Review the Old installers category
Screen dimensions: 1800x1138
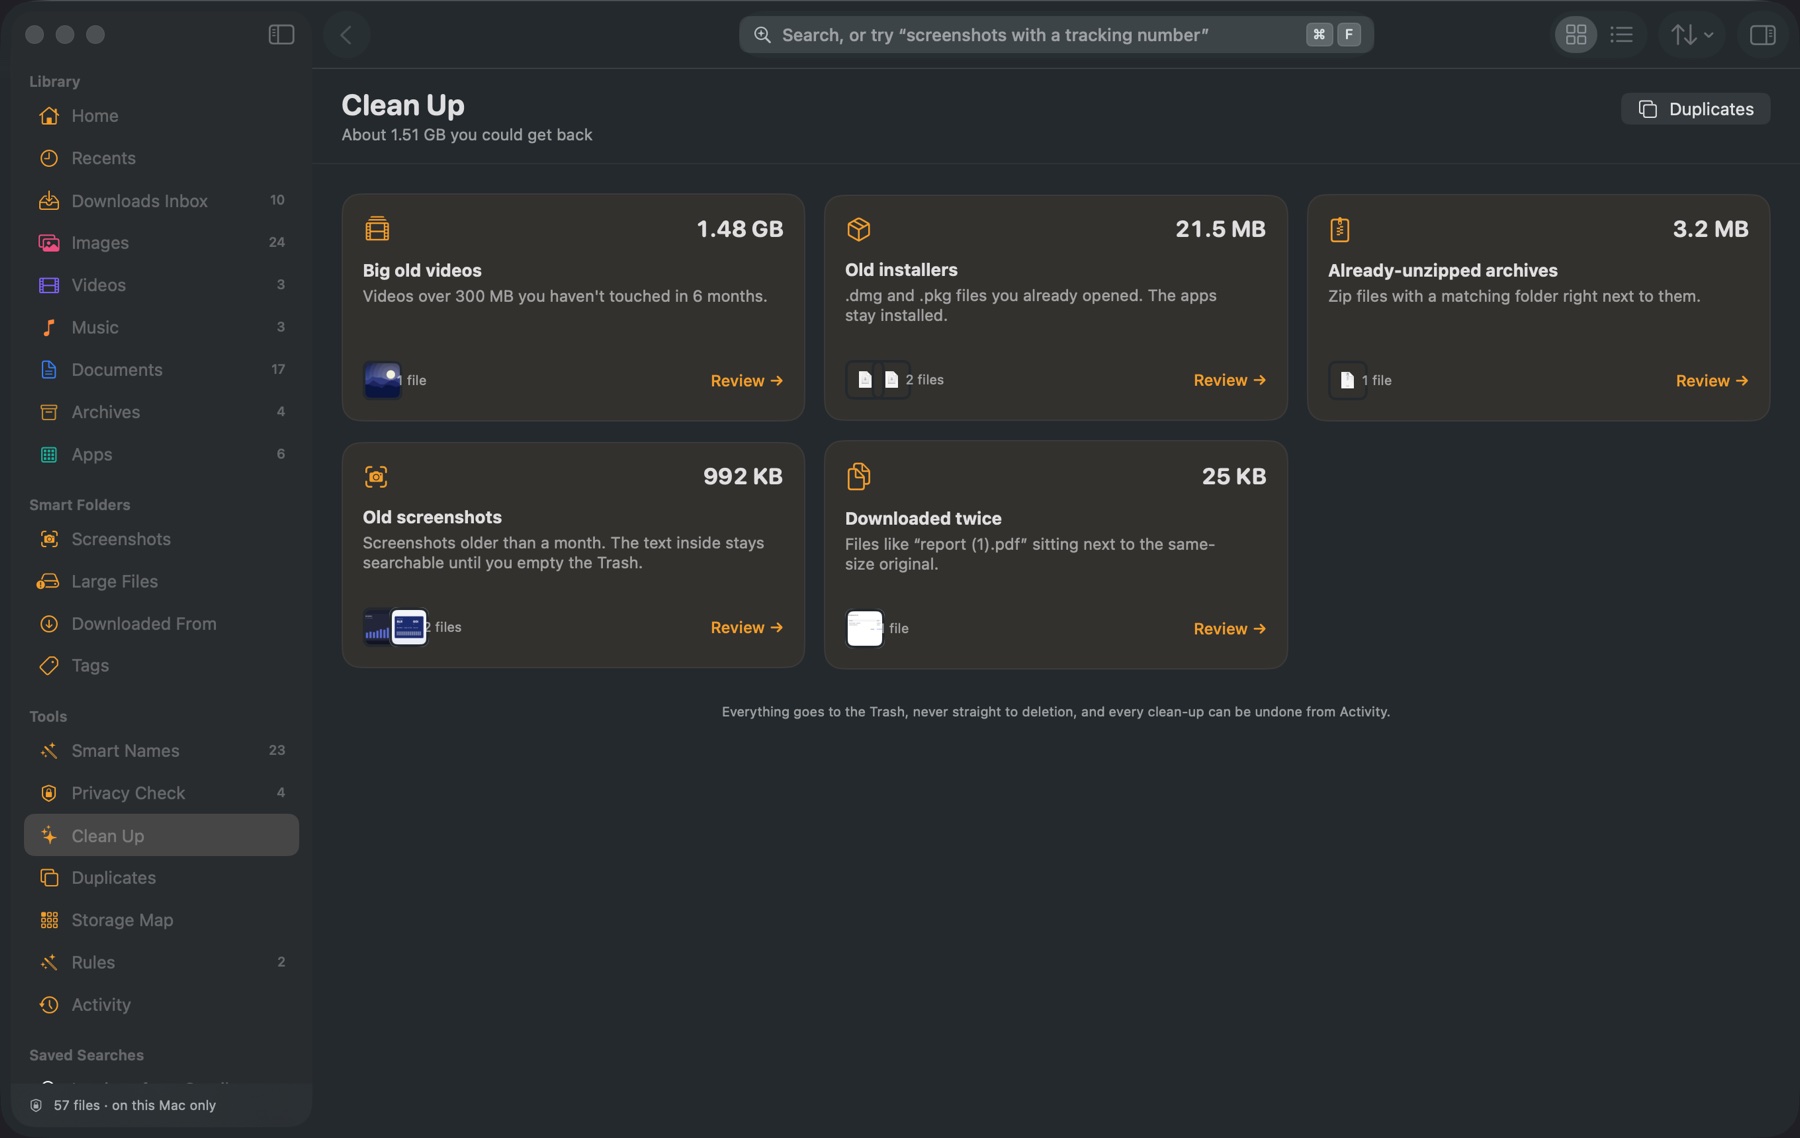pos(1230,380)
